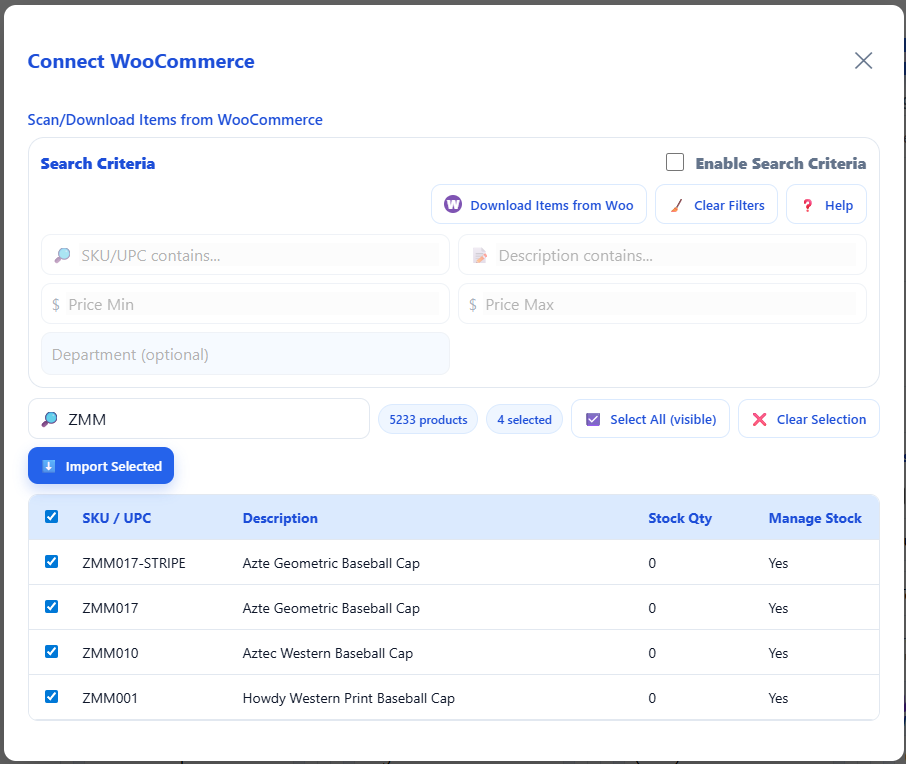Click the red X icon on Clear Selection
This screenshot has height=764, width=906.
(758, 418)
